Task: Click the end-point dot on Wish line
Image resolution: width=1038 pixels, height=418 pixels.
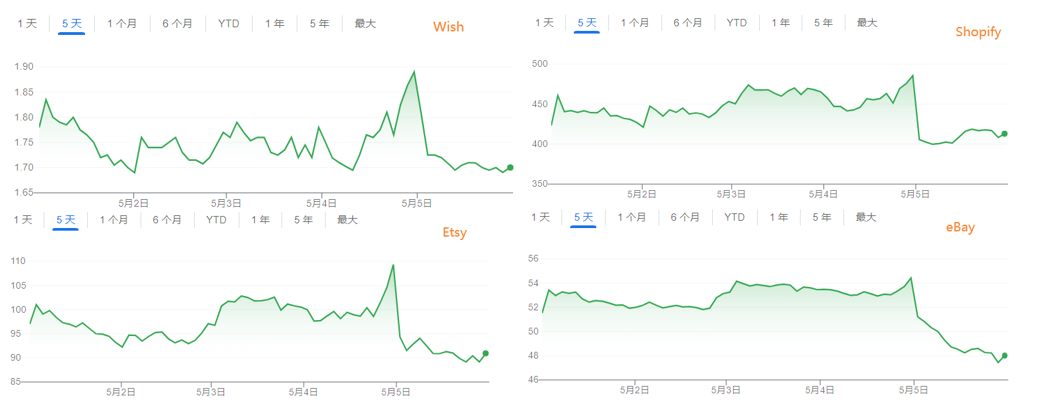Action: [x=511, y=168]
